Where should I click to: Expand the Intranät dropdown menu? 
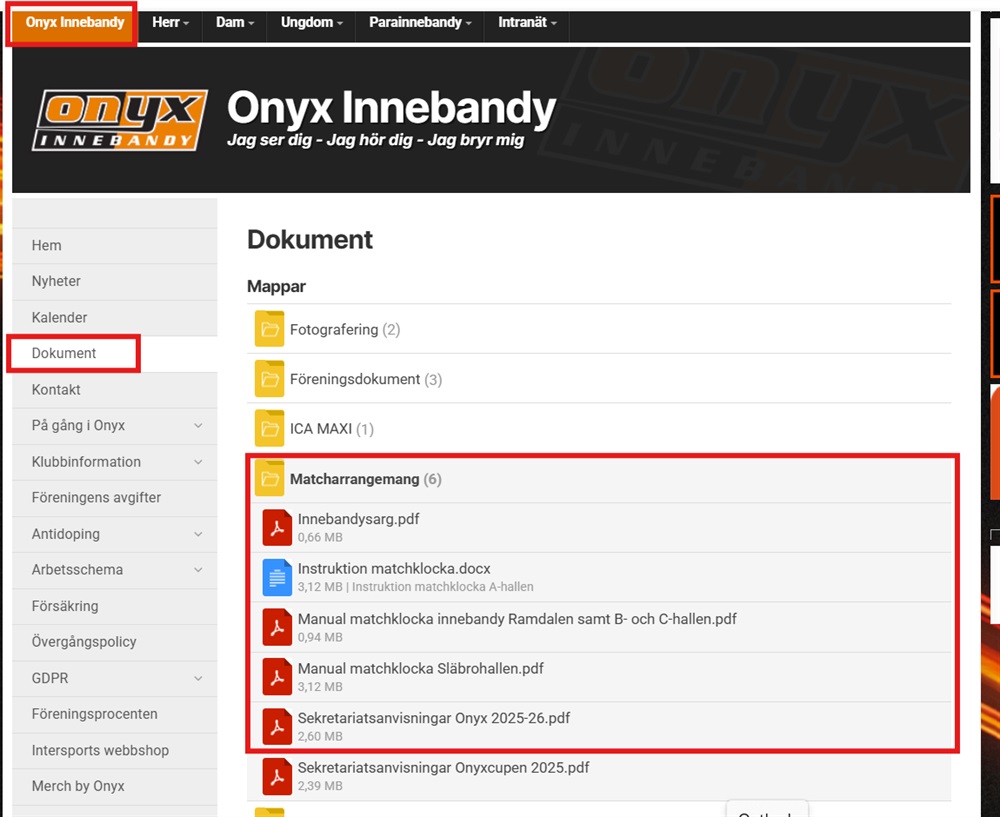tap(527, 22)
